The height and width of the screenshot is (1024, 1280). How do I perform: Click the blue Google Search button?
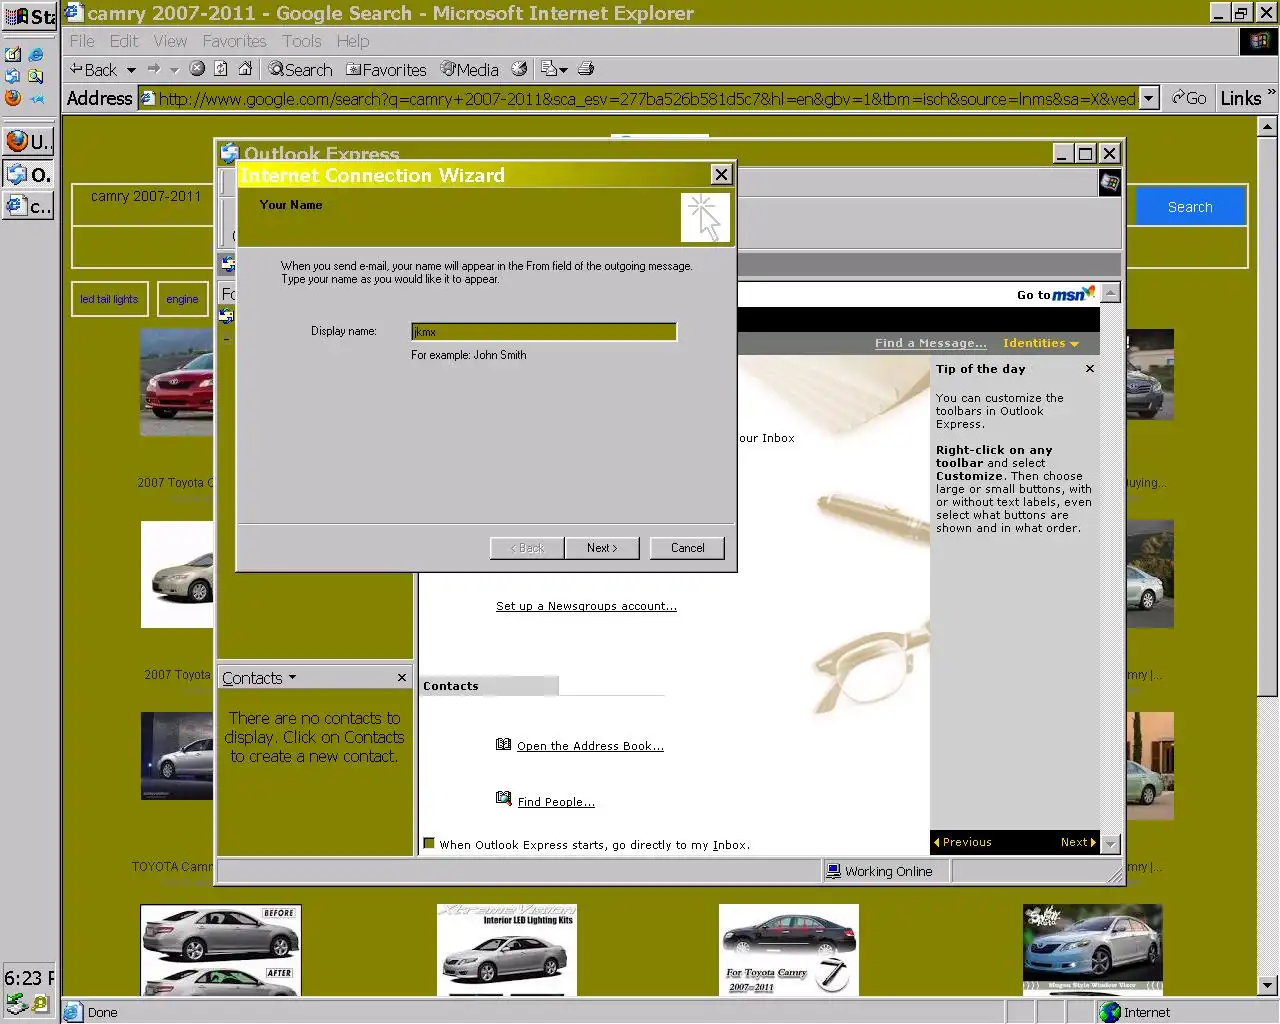(x=1190, y=207)
